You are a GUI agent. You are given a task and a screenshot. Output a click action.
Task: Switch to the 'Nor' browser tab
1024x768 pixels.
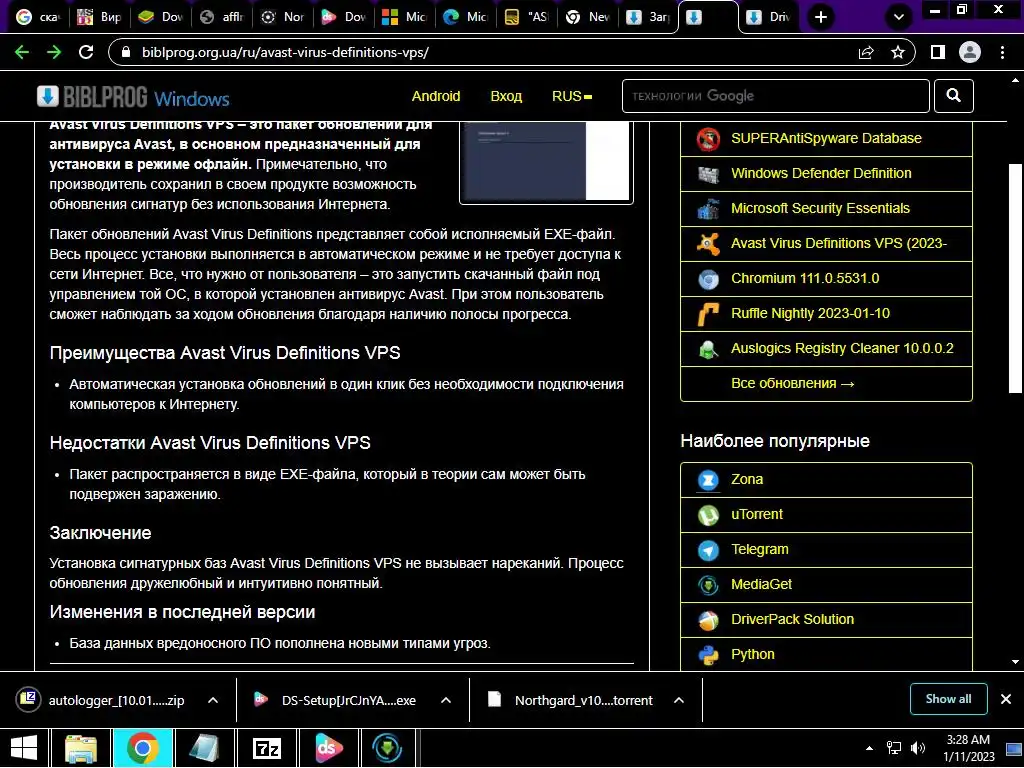[x=283, y=17]
